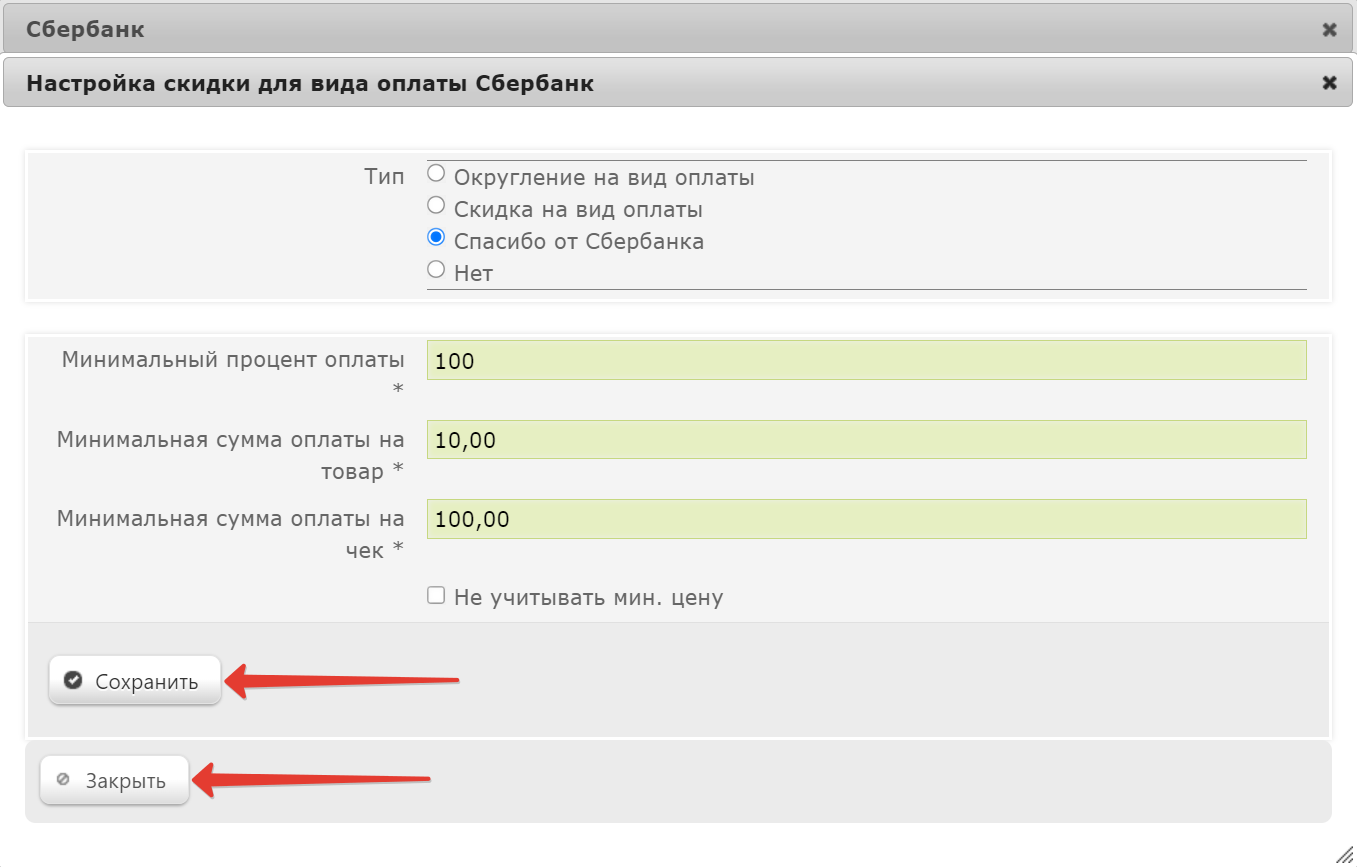This screenshot has height=867, width=1357.
Task: Pick the 'Нет' radio option
Action: (436, 269)
